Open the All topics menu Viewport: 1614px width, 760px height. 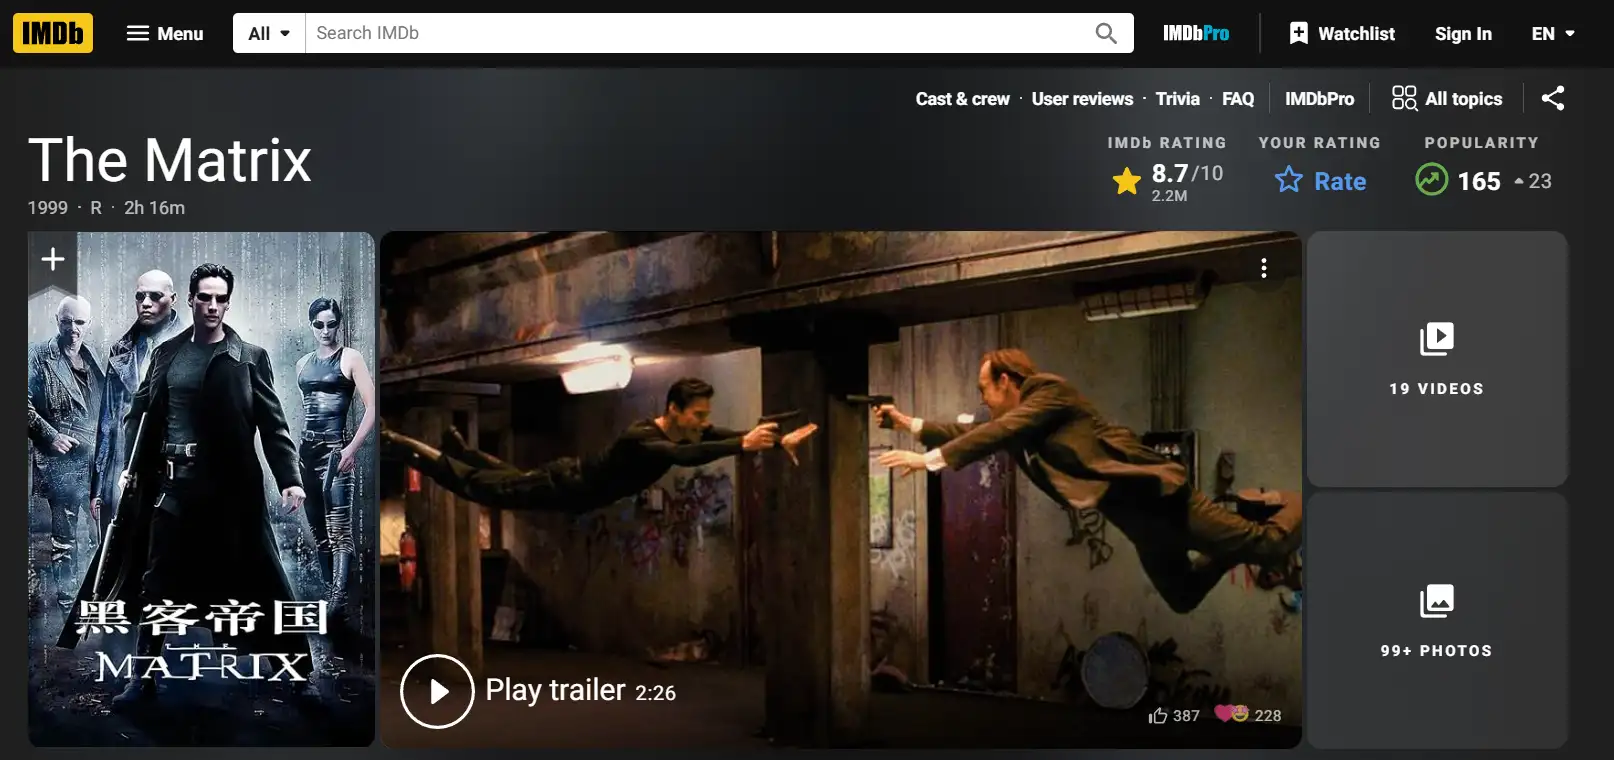click(x=1446, y=98)
